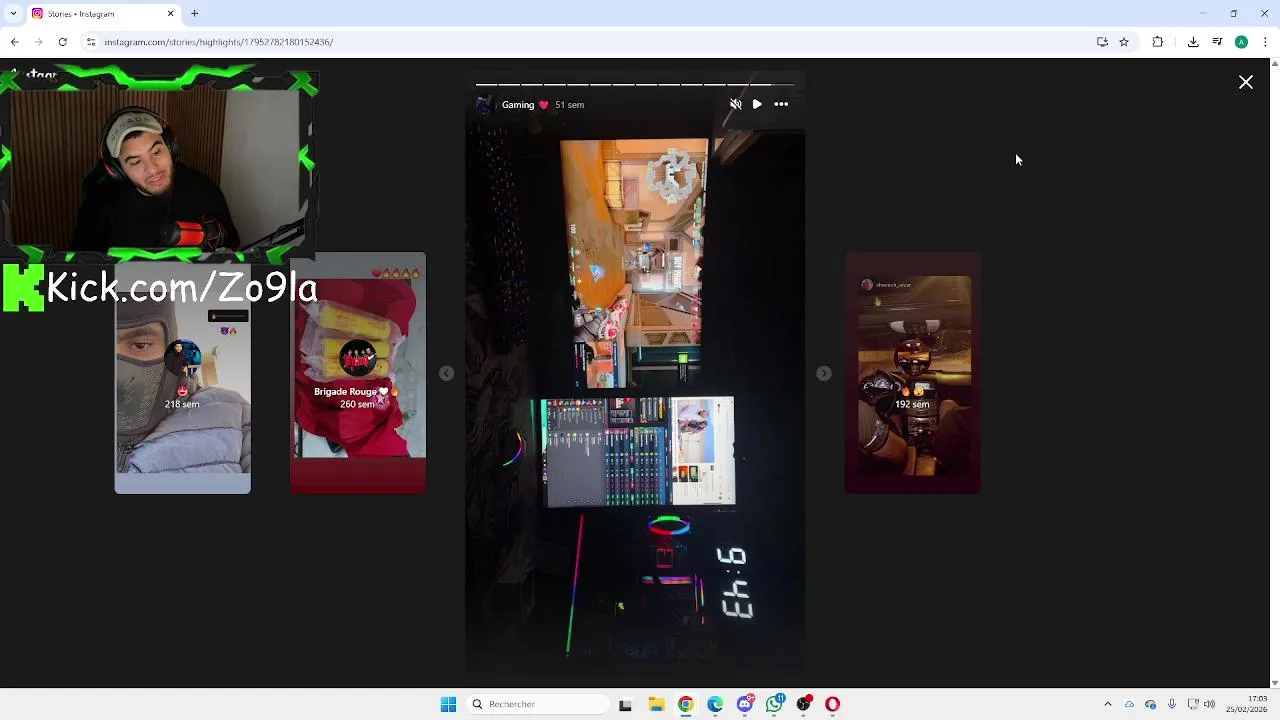This screenshot has width=1280, height=720.
Task: Open the tab search dropdown arrow
Action: tap(13, 13)
